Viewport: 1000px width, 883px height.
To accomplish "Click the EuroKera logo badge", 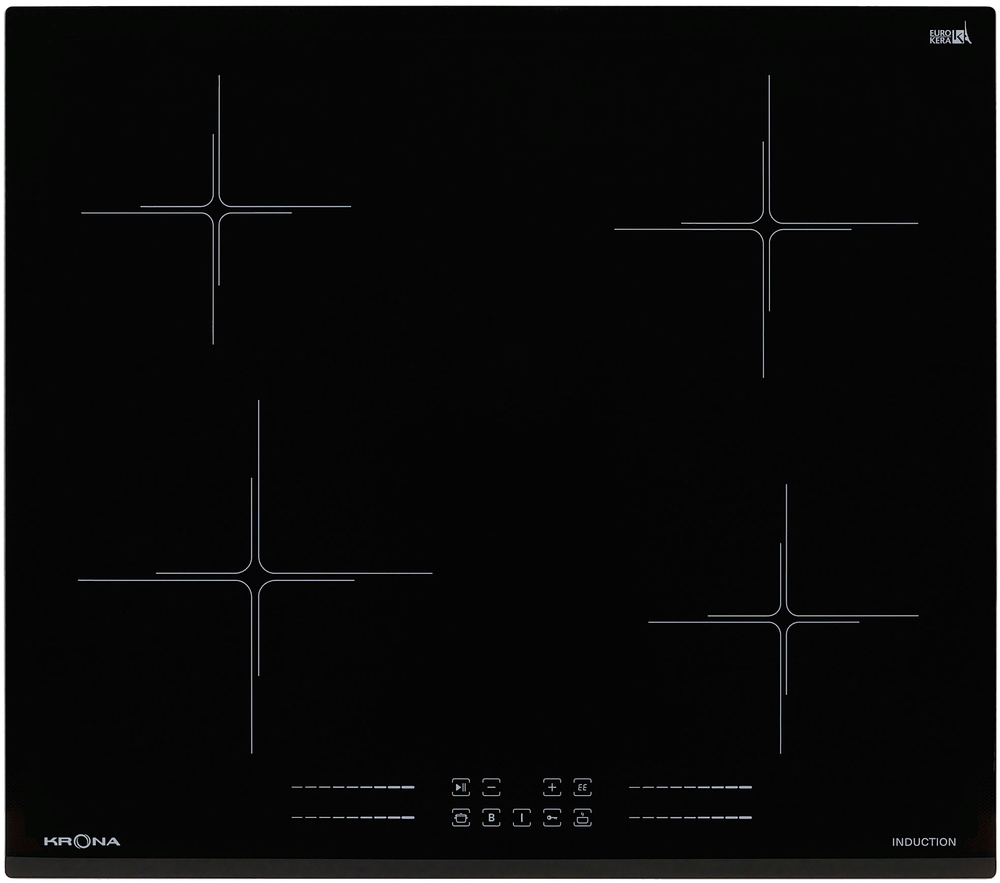I will click(x=950, y=33).
